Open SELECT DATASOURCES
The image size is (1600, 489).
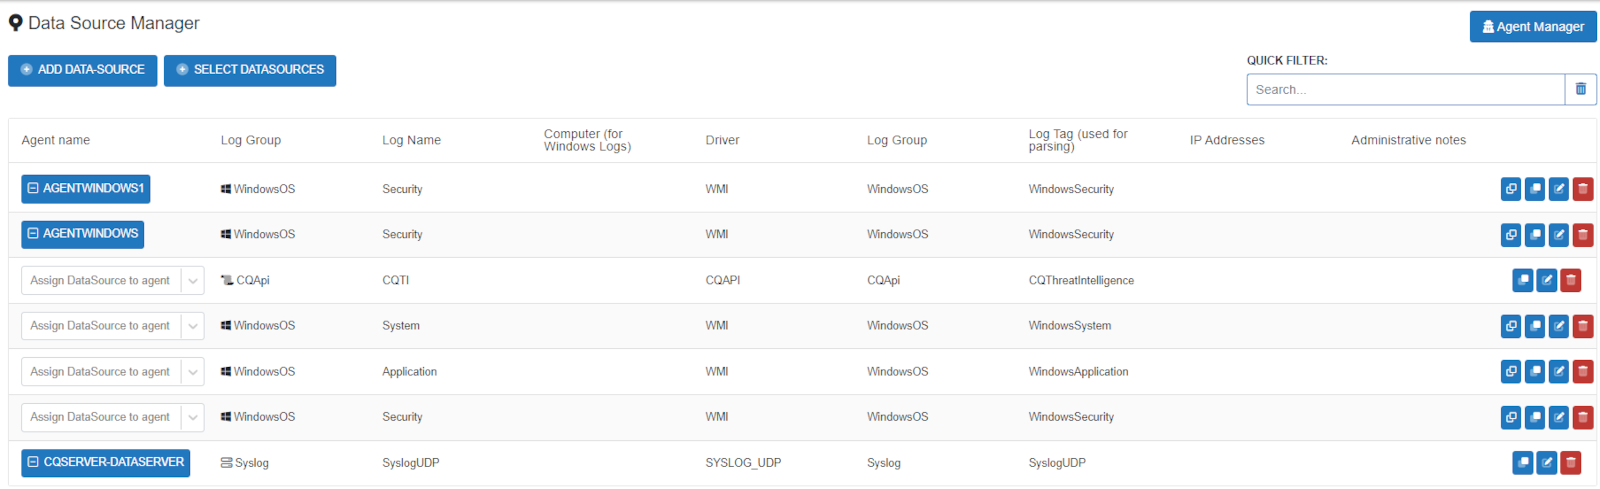pos(250,70)
